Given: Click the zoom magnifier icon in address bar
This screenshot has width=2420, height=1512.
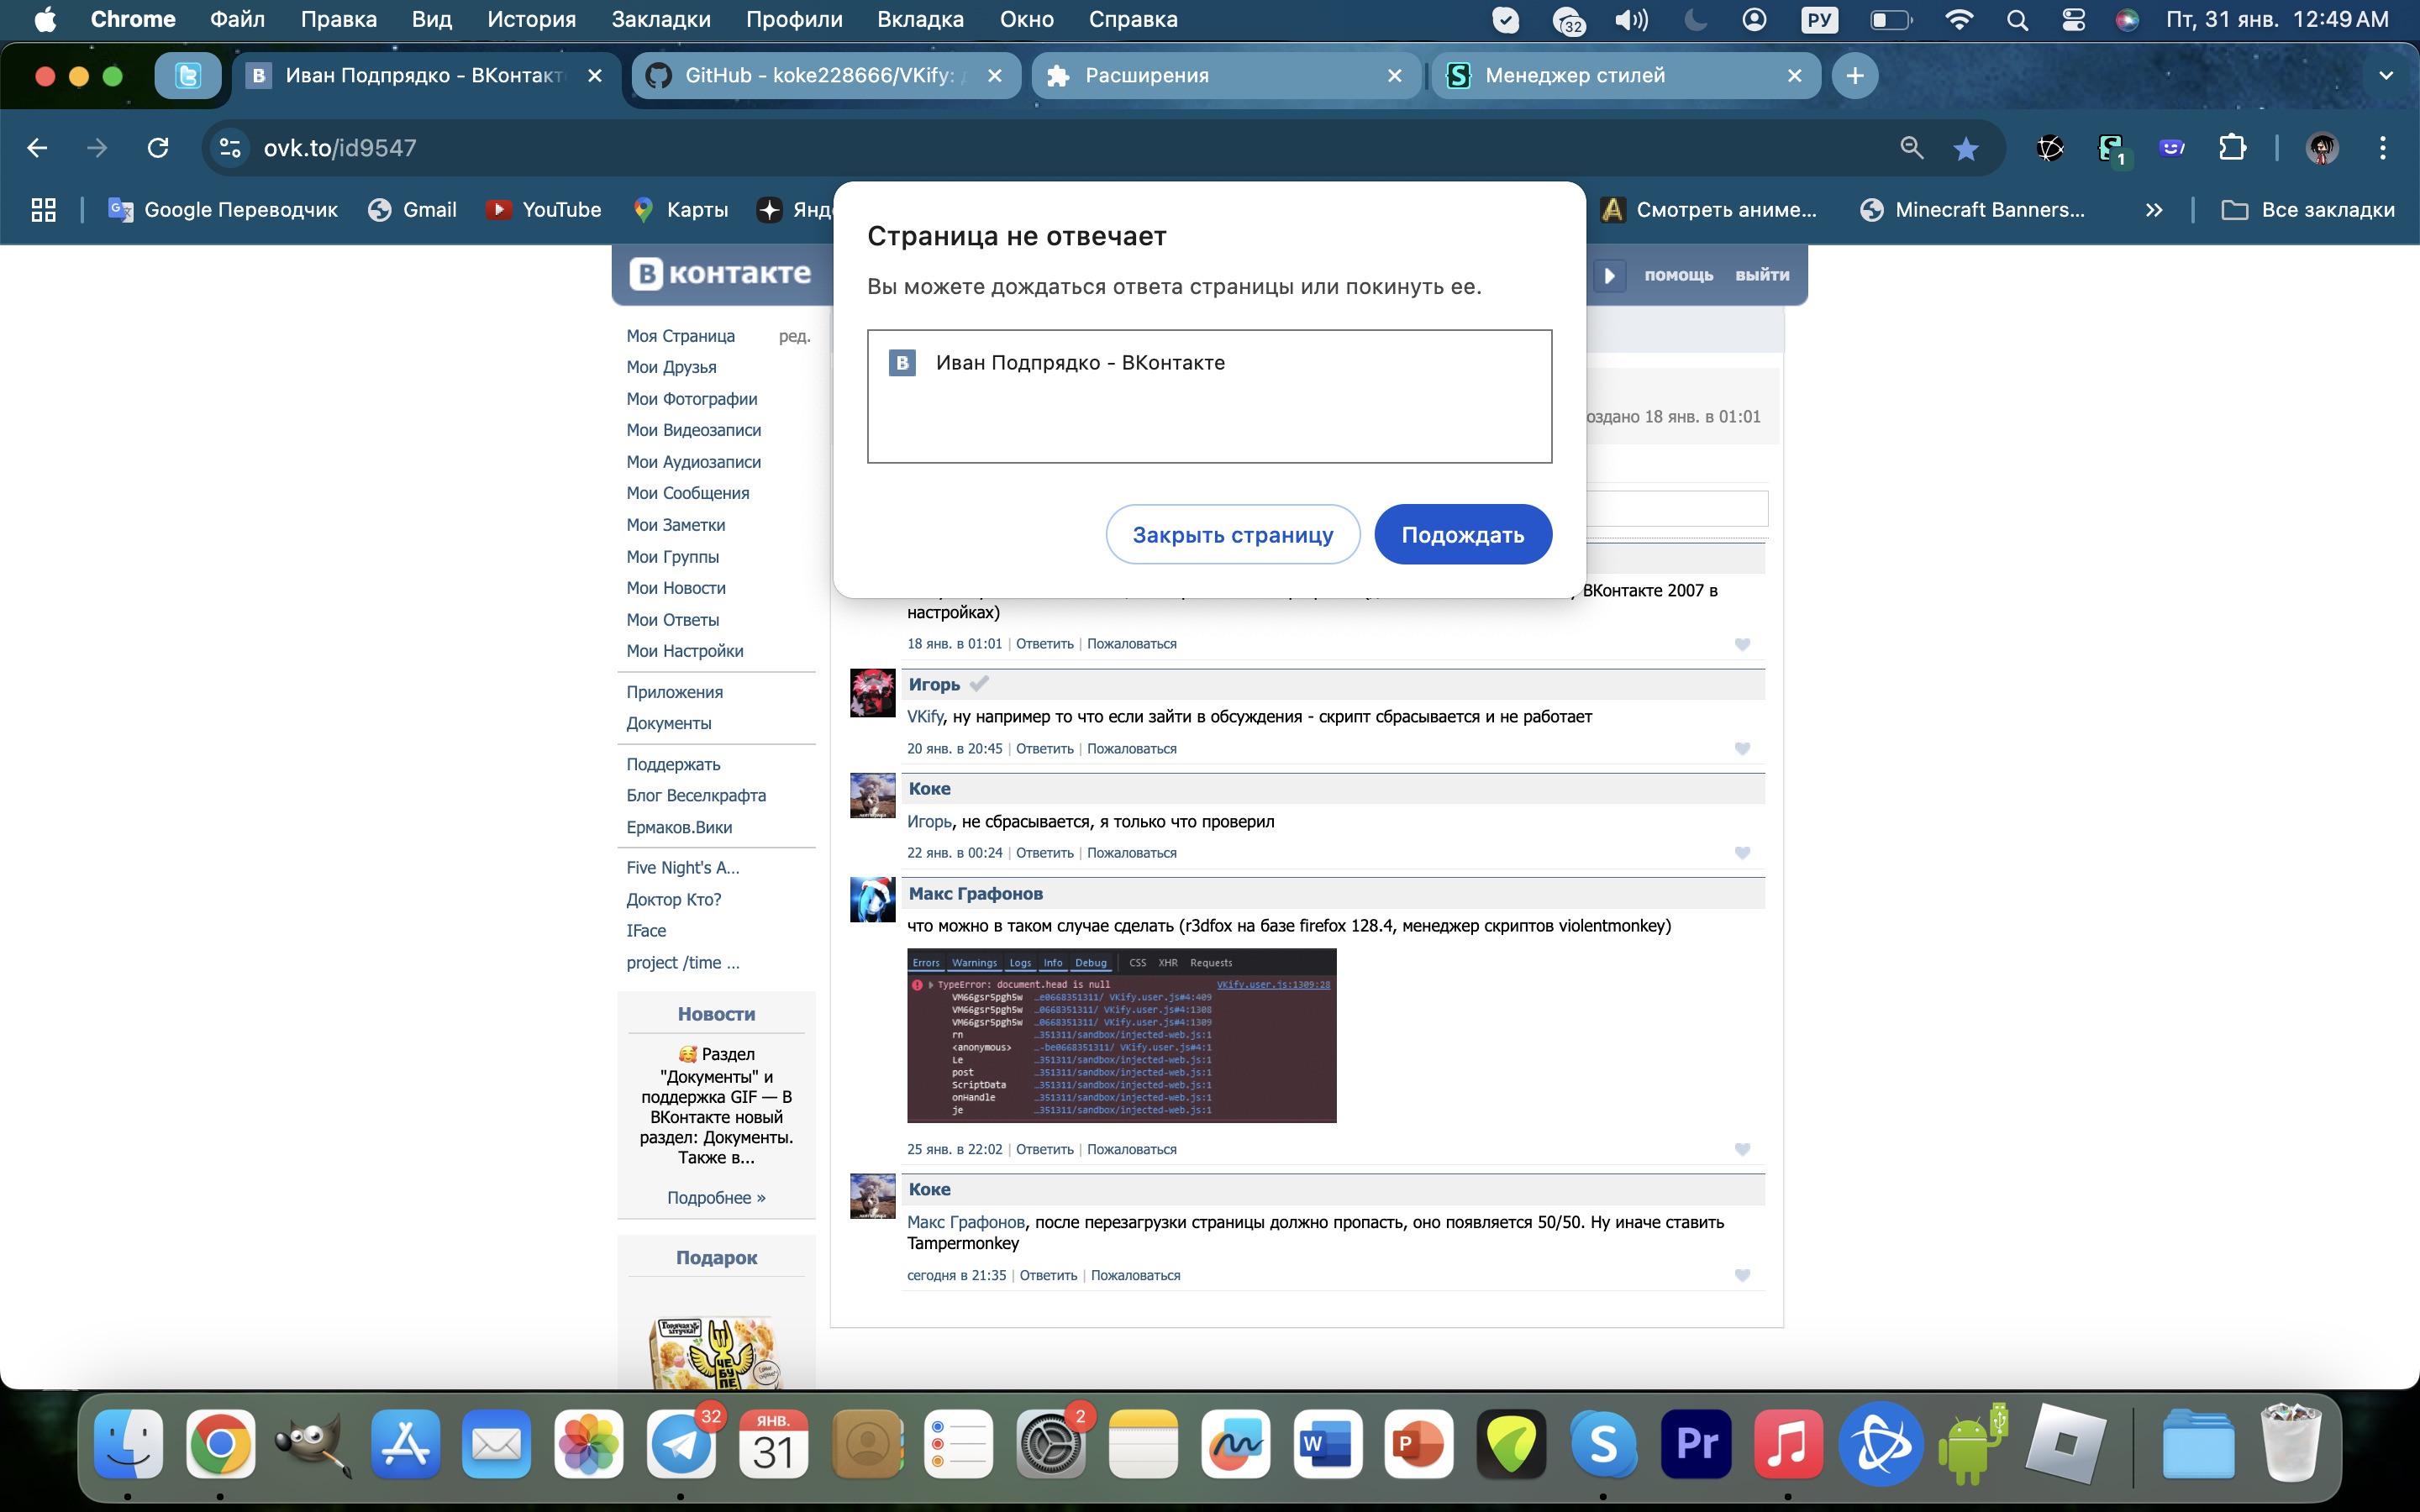Looking at the screenshot, I should 1911,148.
